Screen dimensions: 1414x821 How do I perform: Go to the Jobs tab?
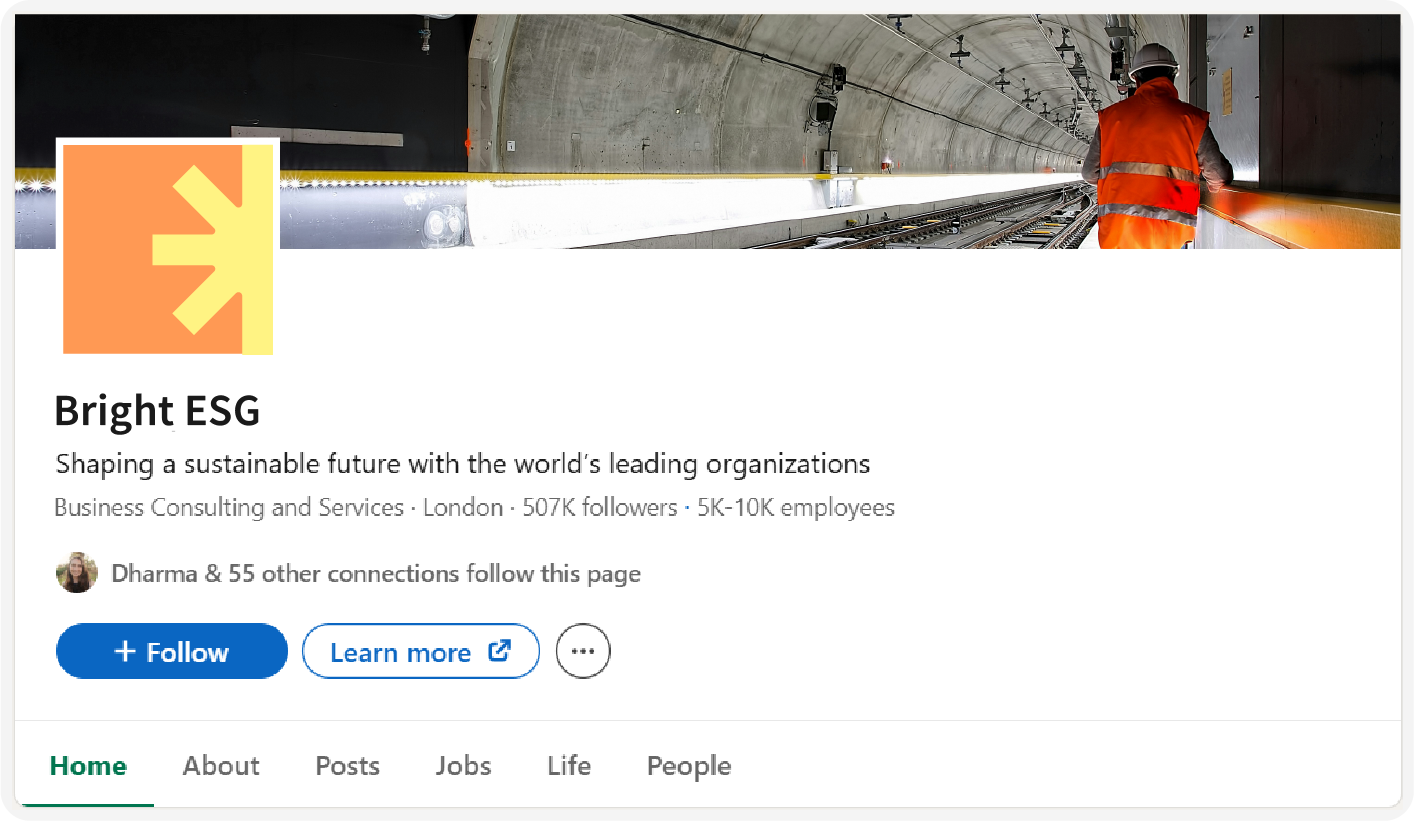click(463, 766)
